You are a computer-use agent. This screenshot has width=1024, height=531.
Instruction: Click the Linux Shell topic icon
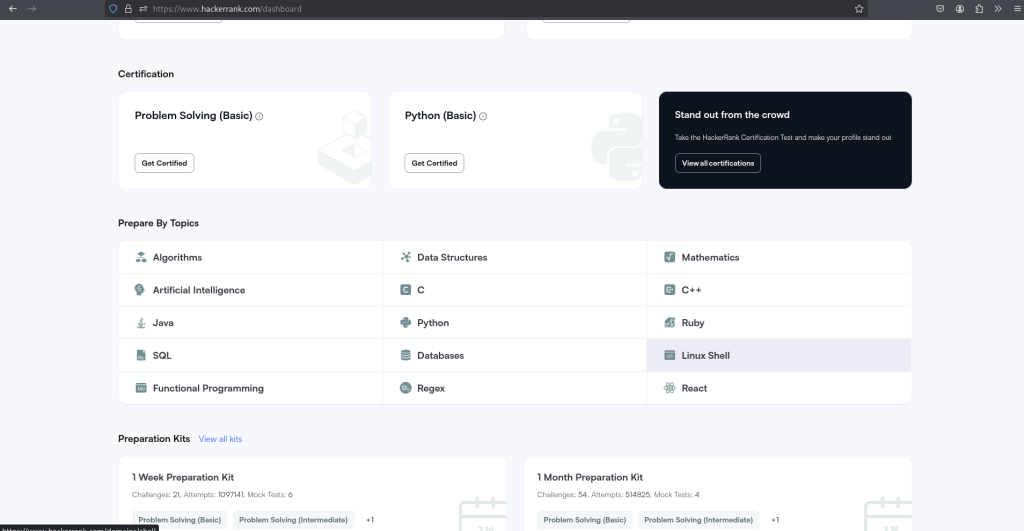669,355
